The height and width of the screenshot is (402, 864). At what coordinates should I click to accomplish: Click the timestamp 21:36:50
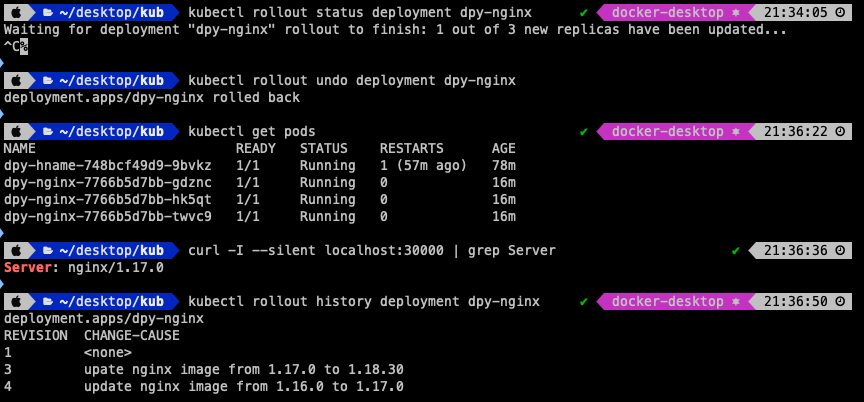[x=796, y=301]
